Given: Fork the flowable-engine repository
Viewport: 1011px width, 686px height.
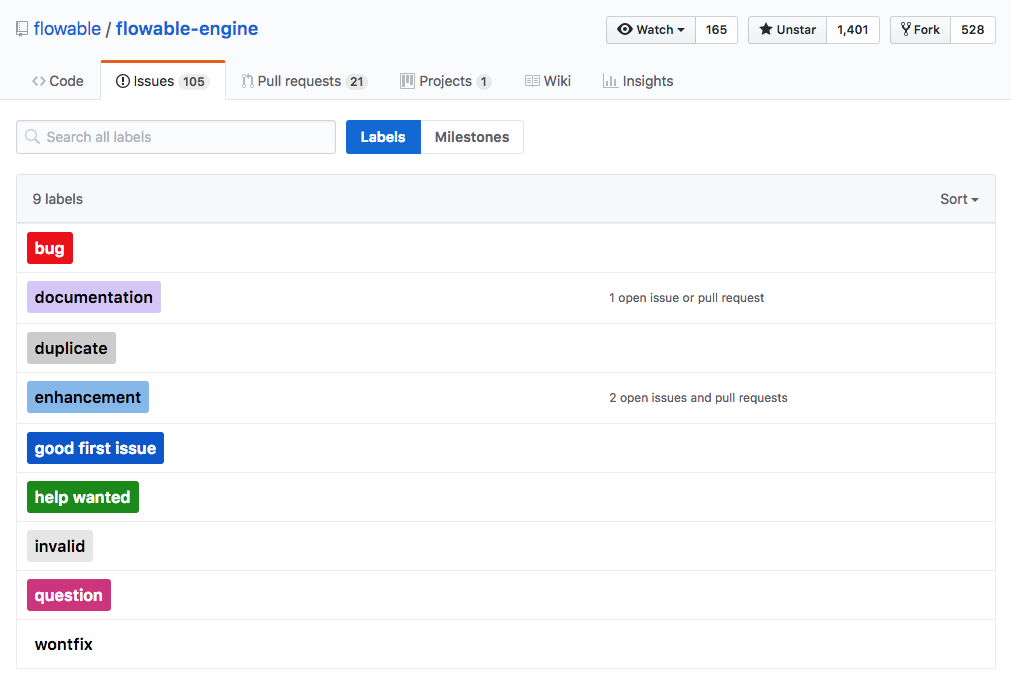Looking at the screenshot, I should pyautogui.click(x=920, y=30).
